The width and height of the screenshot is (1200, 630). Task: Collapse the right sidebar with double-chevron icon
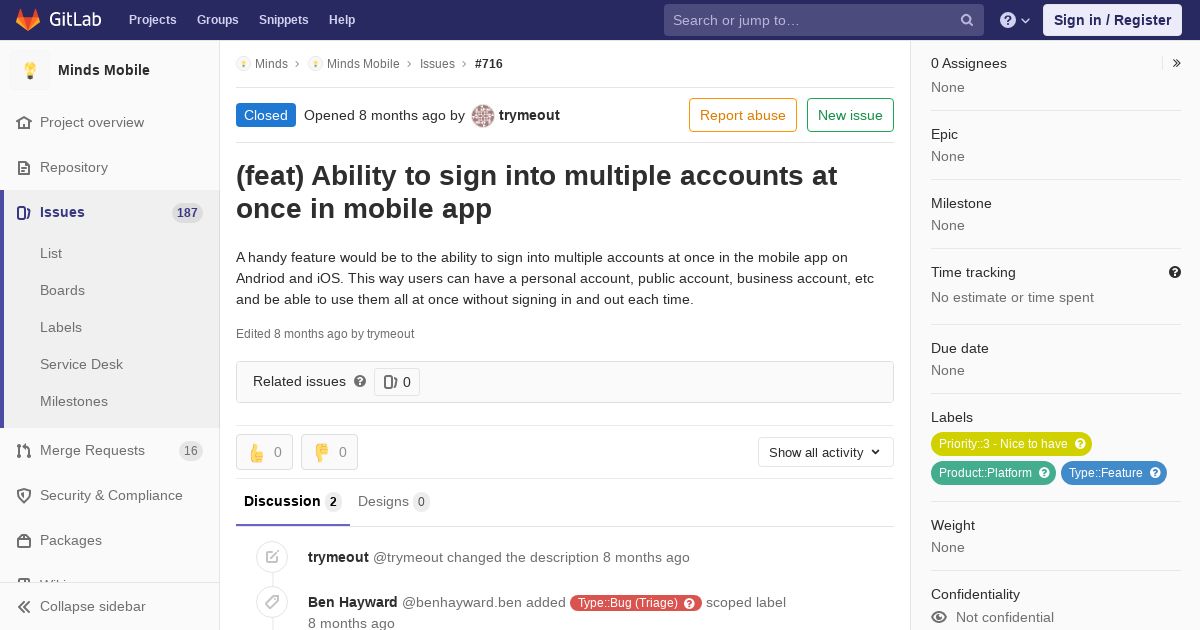[x=1177, y=63]
